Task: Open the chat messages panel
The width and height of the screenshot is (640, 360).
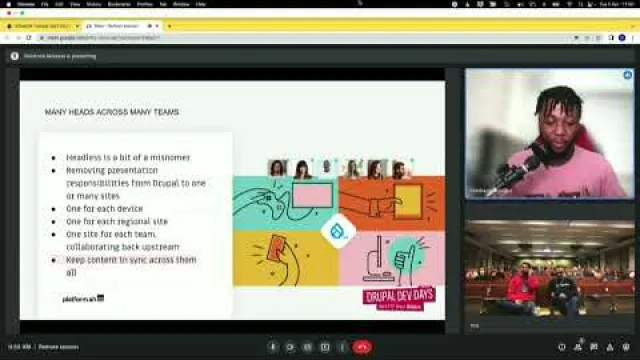Action: (x=594, y=347)
